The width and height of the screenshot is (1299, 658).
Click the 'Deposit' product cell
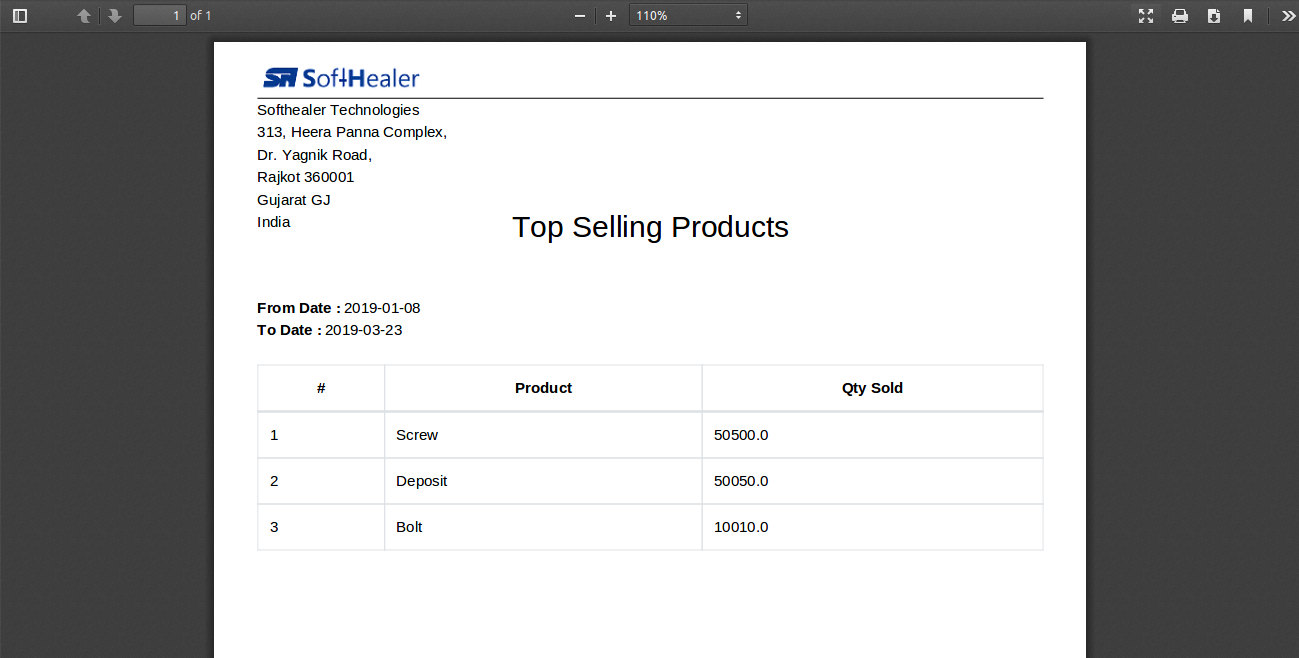[543, 481]
